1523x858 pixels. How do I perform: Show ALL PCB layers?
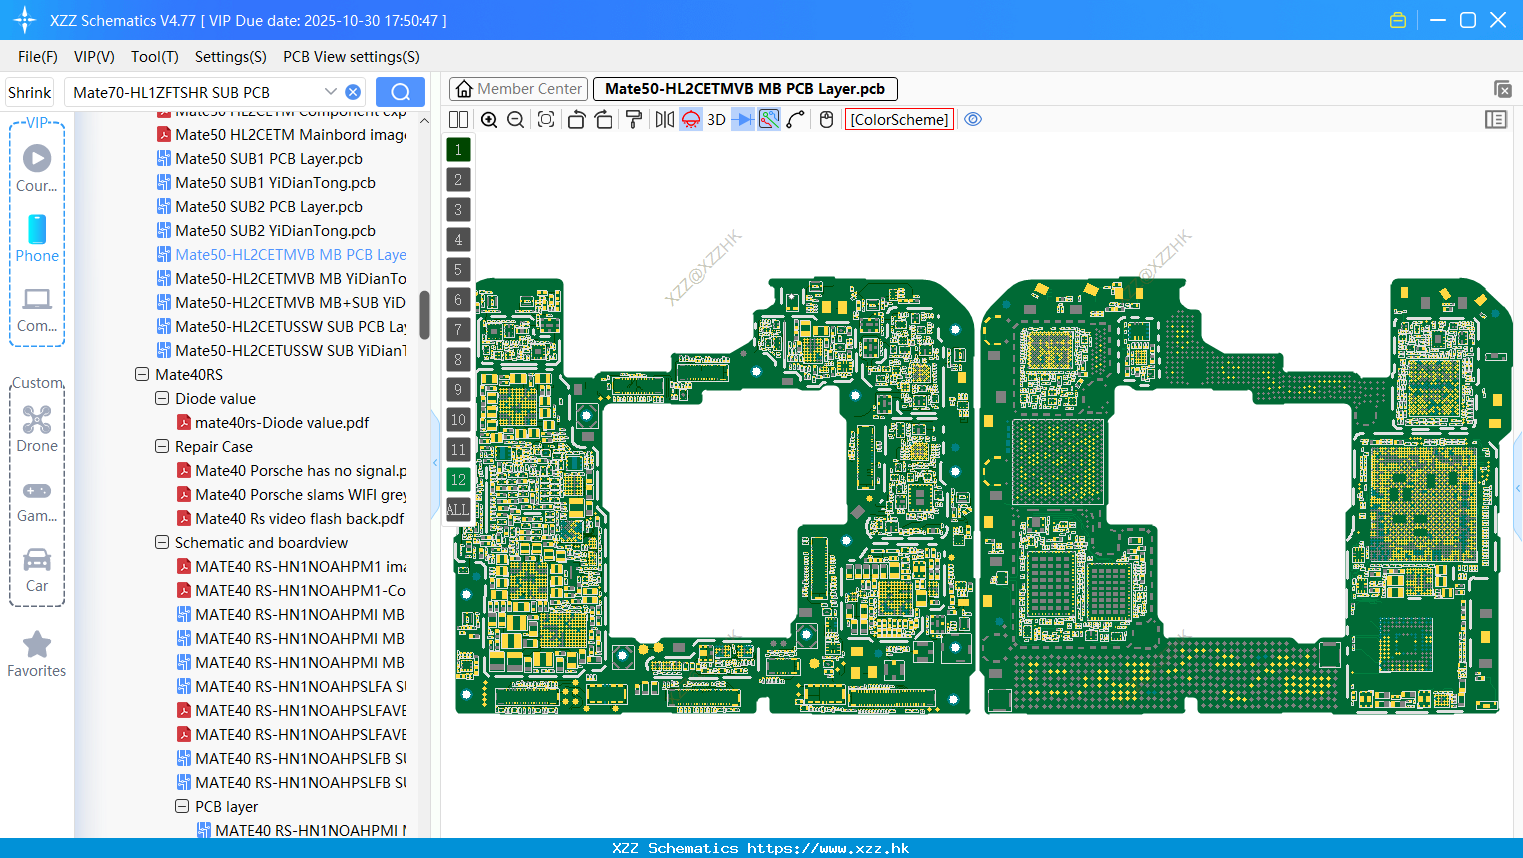pyautogui.click(x=458, y=510)
